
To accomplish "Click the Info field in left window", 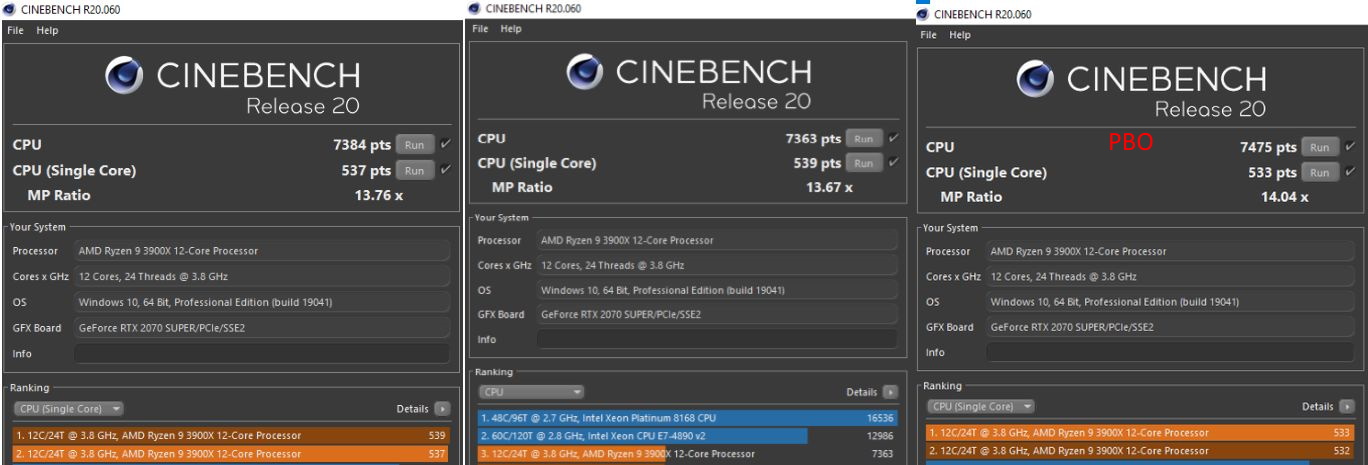I will 262,353.
